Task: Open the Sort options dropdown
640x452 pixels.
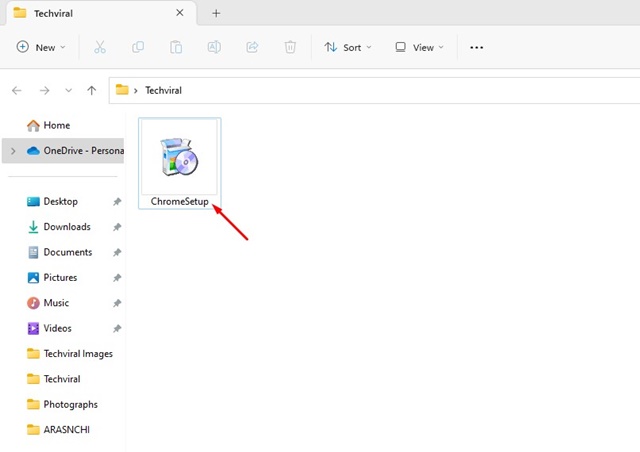Action: [348, 47]
